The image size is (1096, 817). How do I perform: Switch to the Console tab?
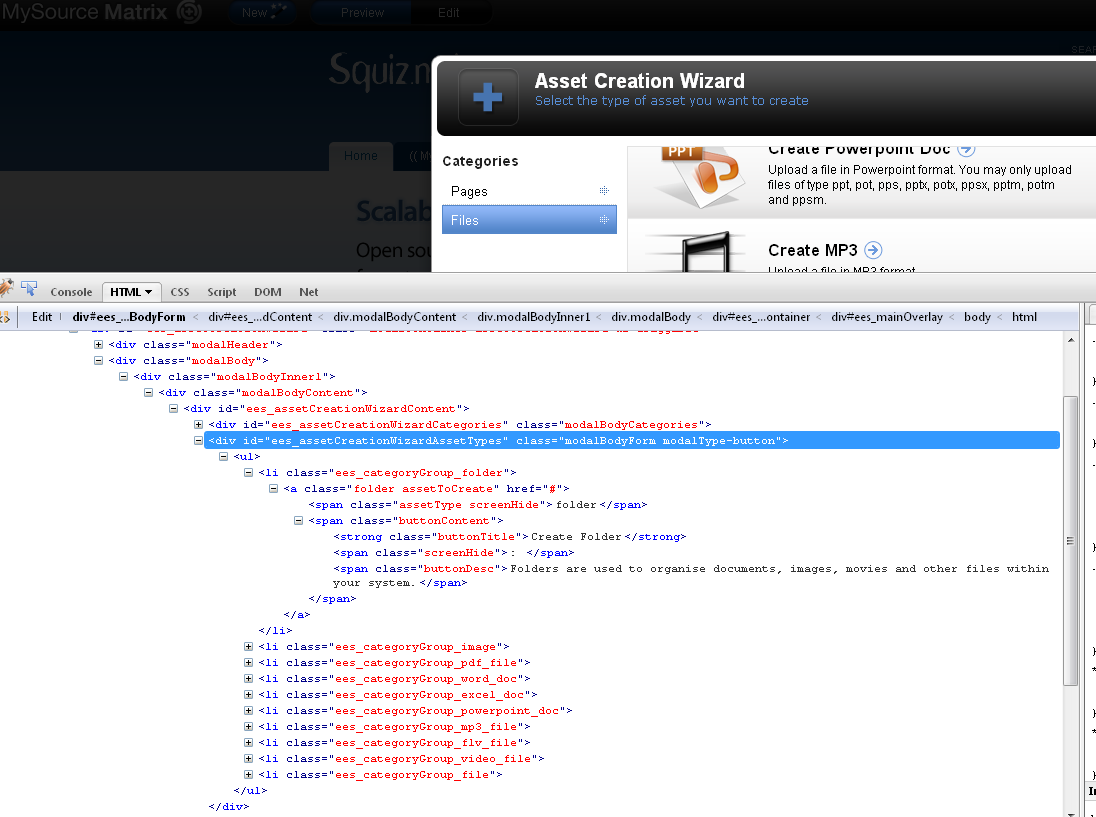tap(71, 292)
